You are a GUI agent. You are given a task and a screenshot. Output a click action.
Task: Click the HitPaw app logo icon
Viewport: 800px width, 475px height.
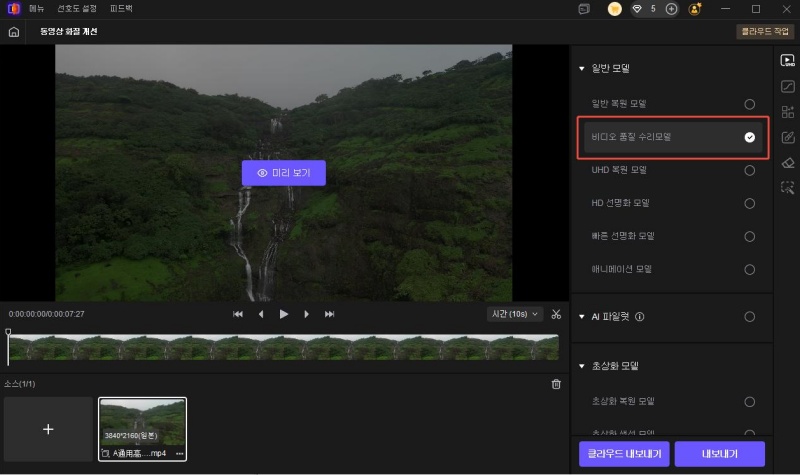(x=14, y=9)
